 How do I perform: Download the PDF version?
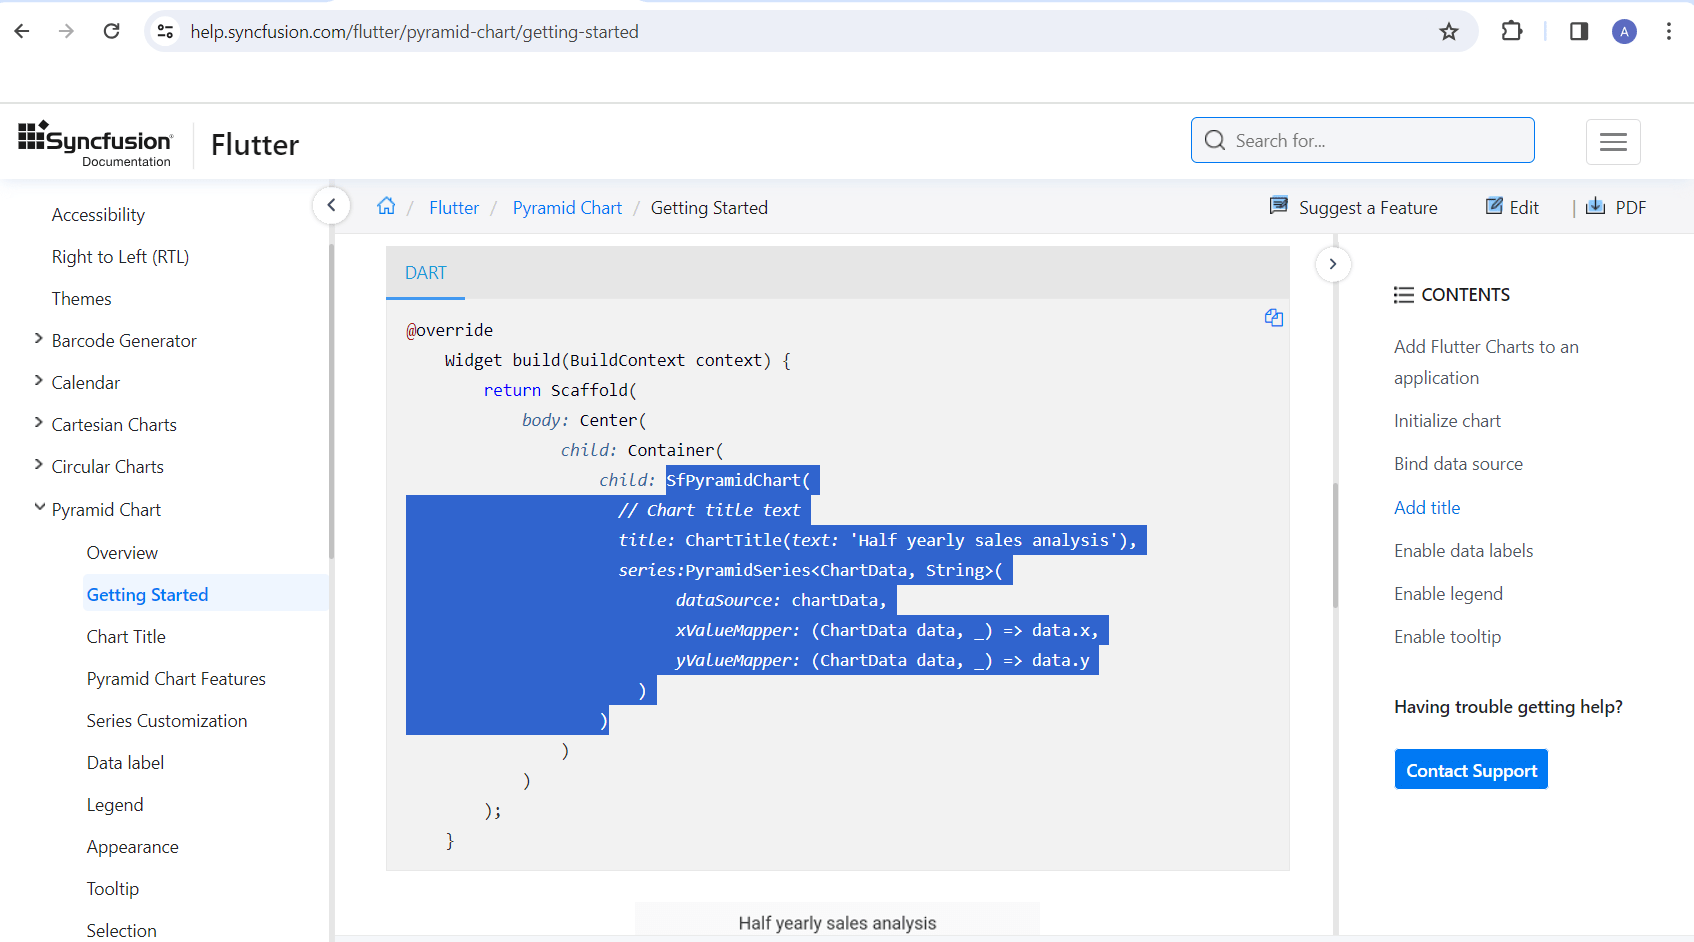coord(1616,207)
